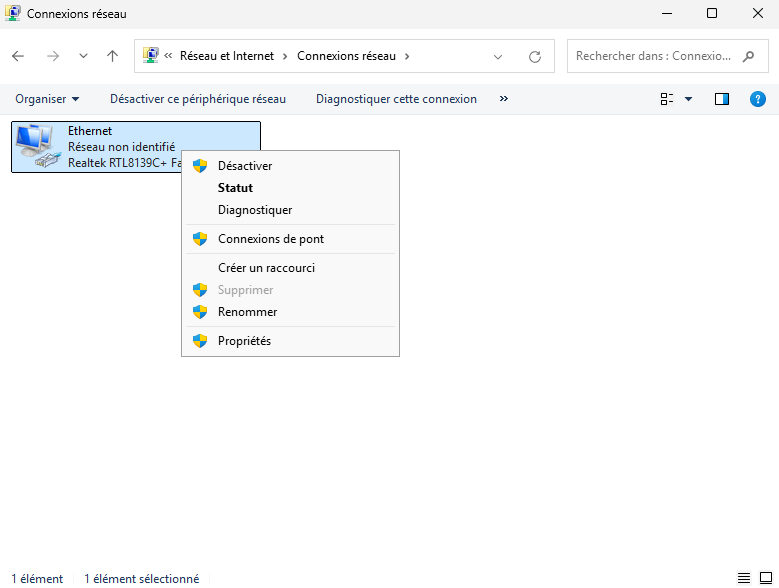
Task: Choose Renommer from the context menu
Action: pyautogui.click(x=247, y=312)
